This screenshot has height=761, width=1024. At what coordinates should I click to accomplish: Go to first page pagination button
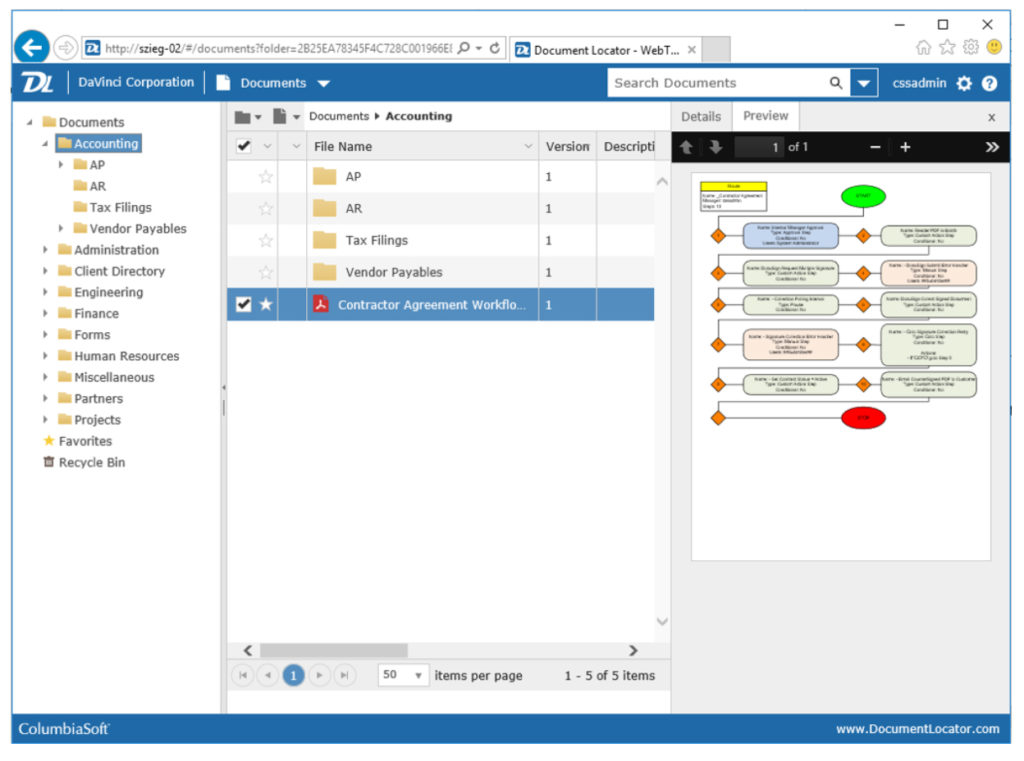[x=243, y=675]
